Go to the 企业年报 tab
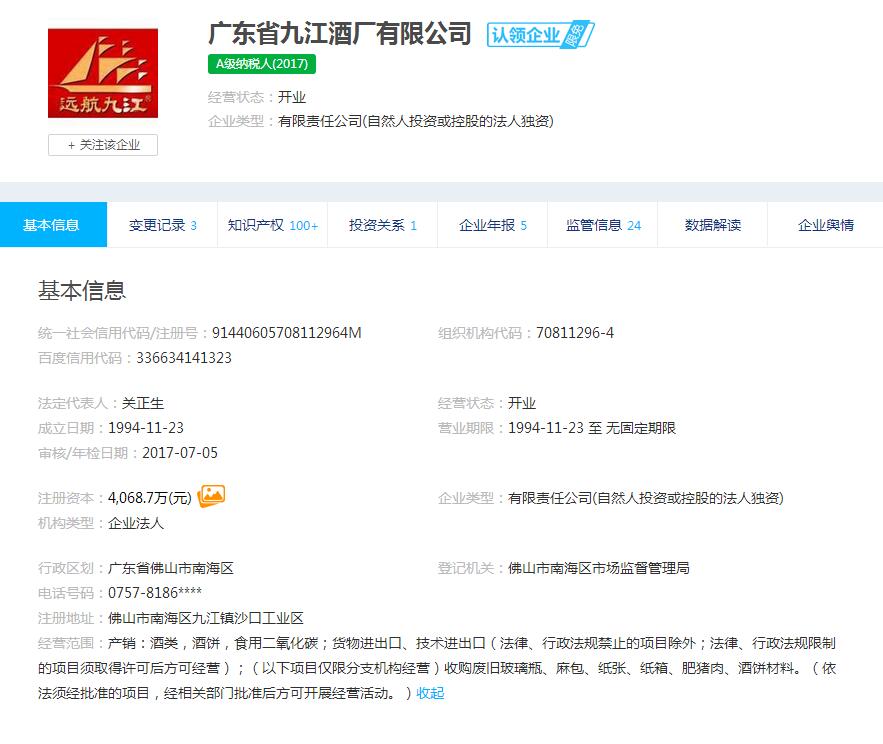The image size is (883, 744). tap(492, 225)
